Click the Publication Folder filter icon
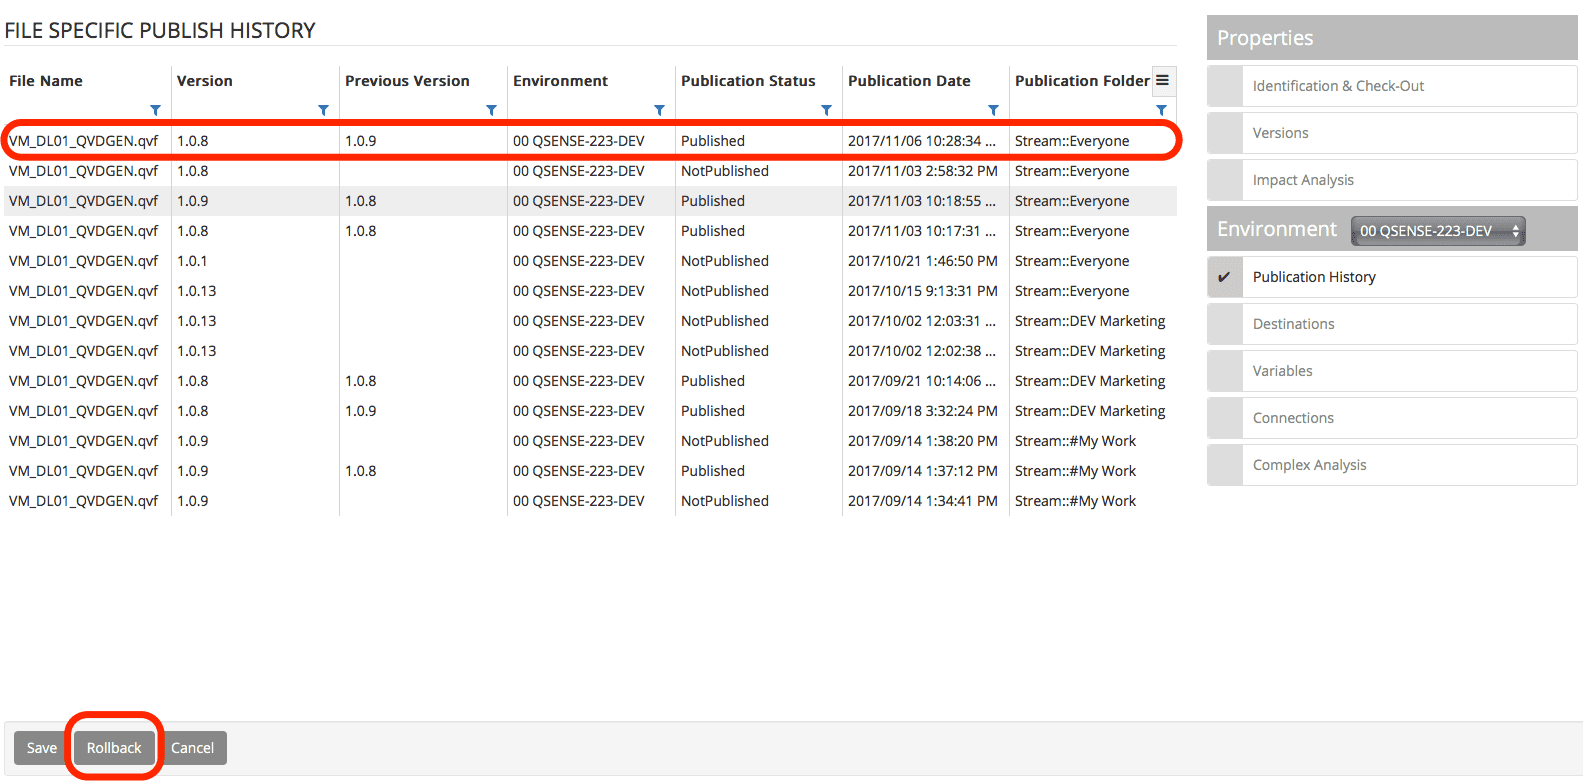 pos(1161,110)
